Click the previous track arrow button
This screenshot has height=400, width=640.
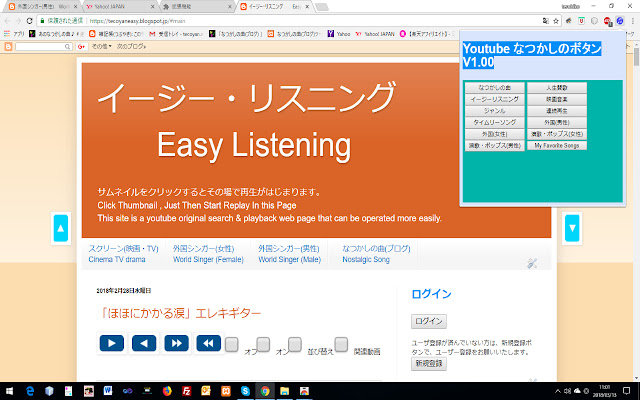pos(144,343)
